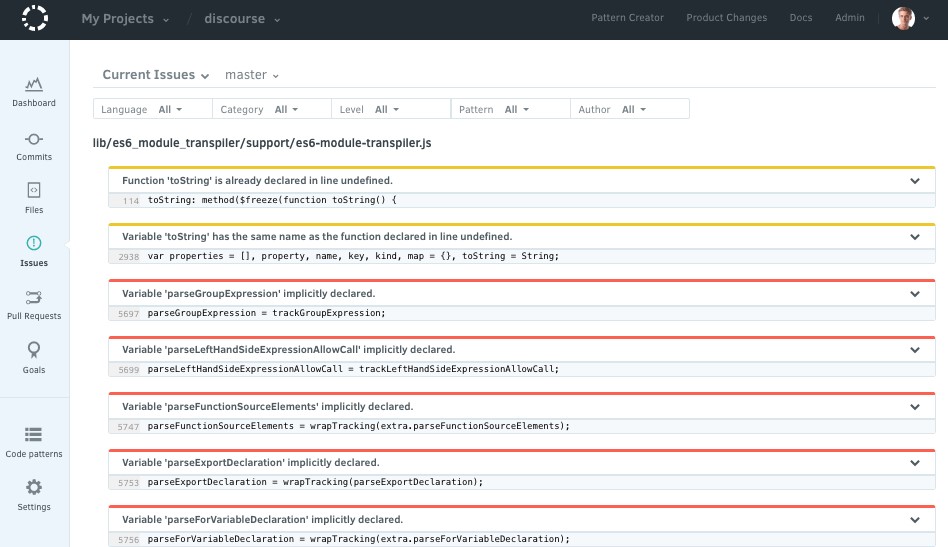Expand the 'parseExportDeclaration' issue chevron

(914, 463)
